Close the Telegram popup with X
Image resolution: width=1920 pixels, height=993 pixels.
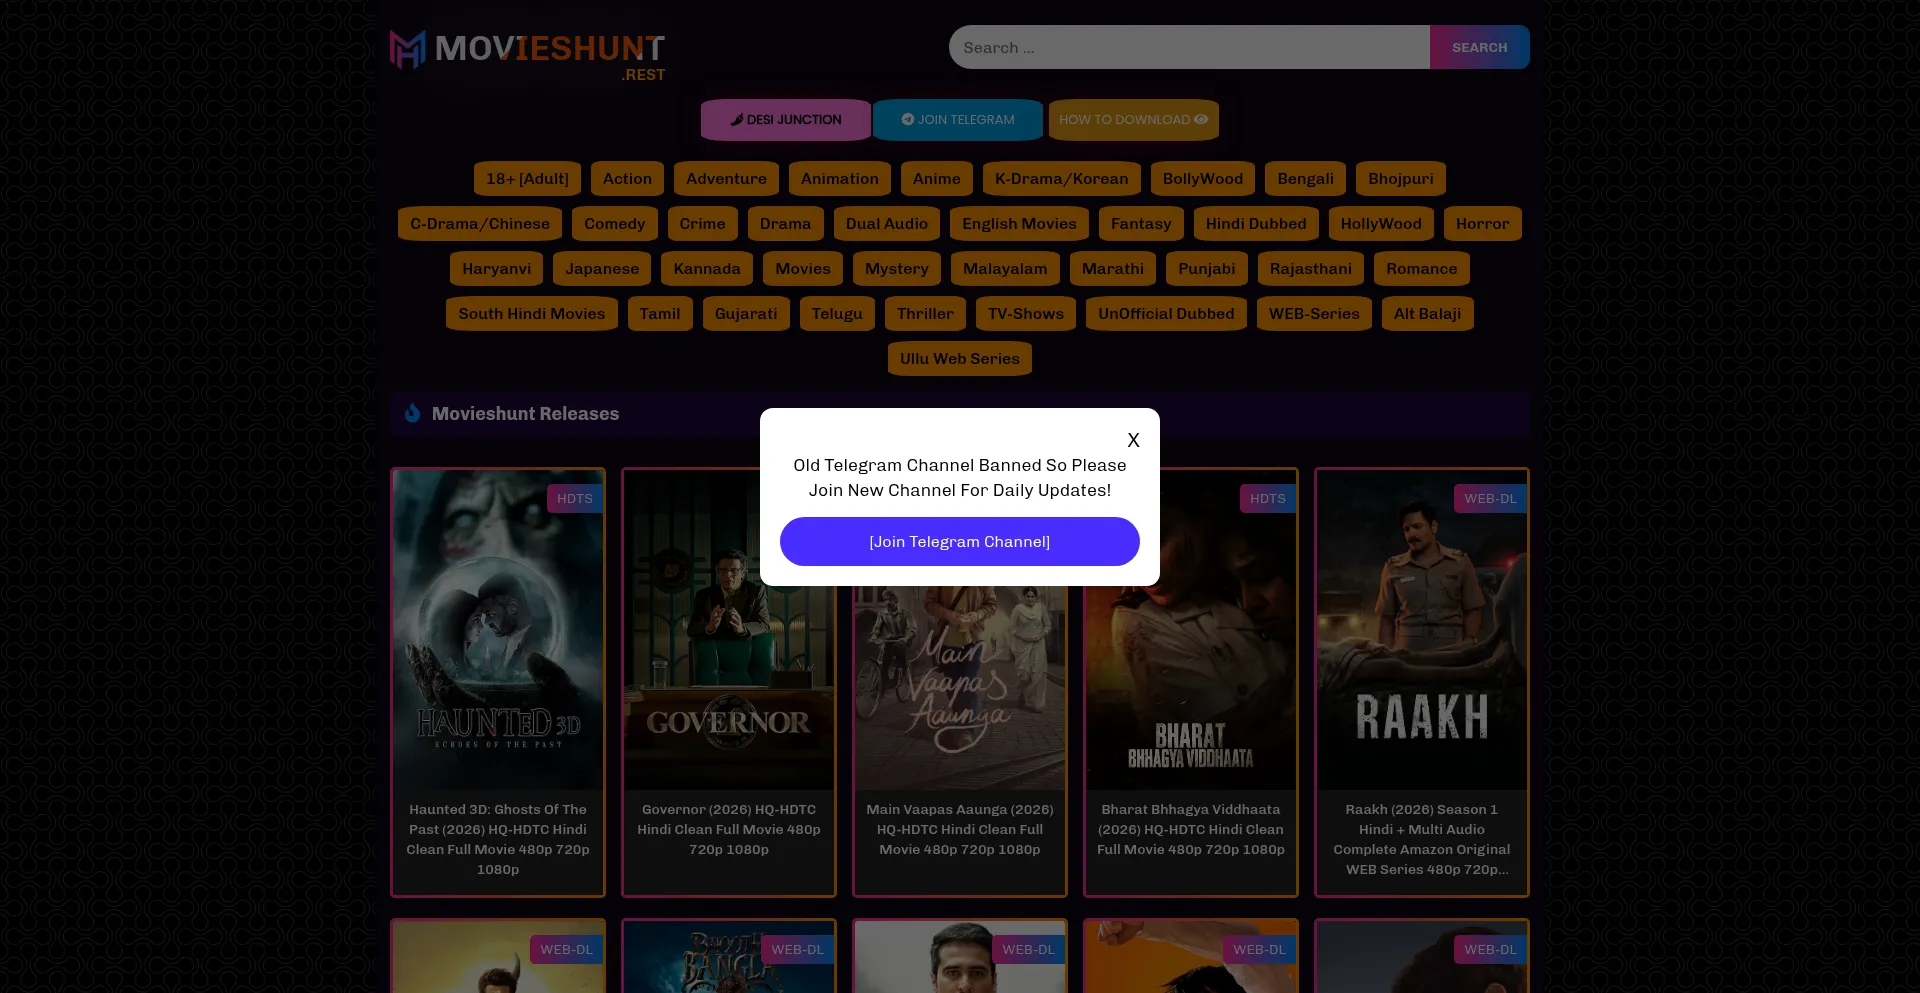[1133, 440]
